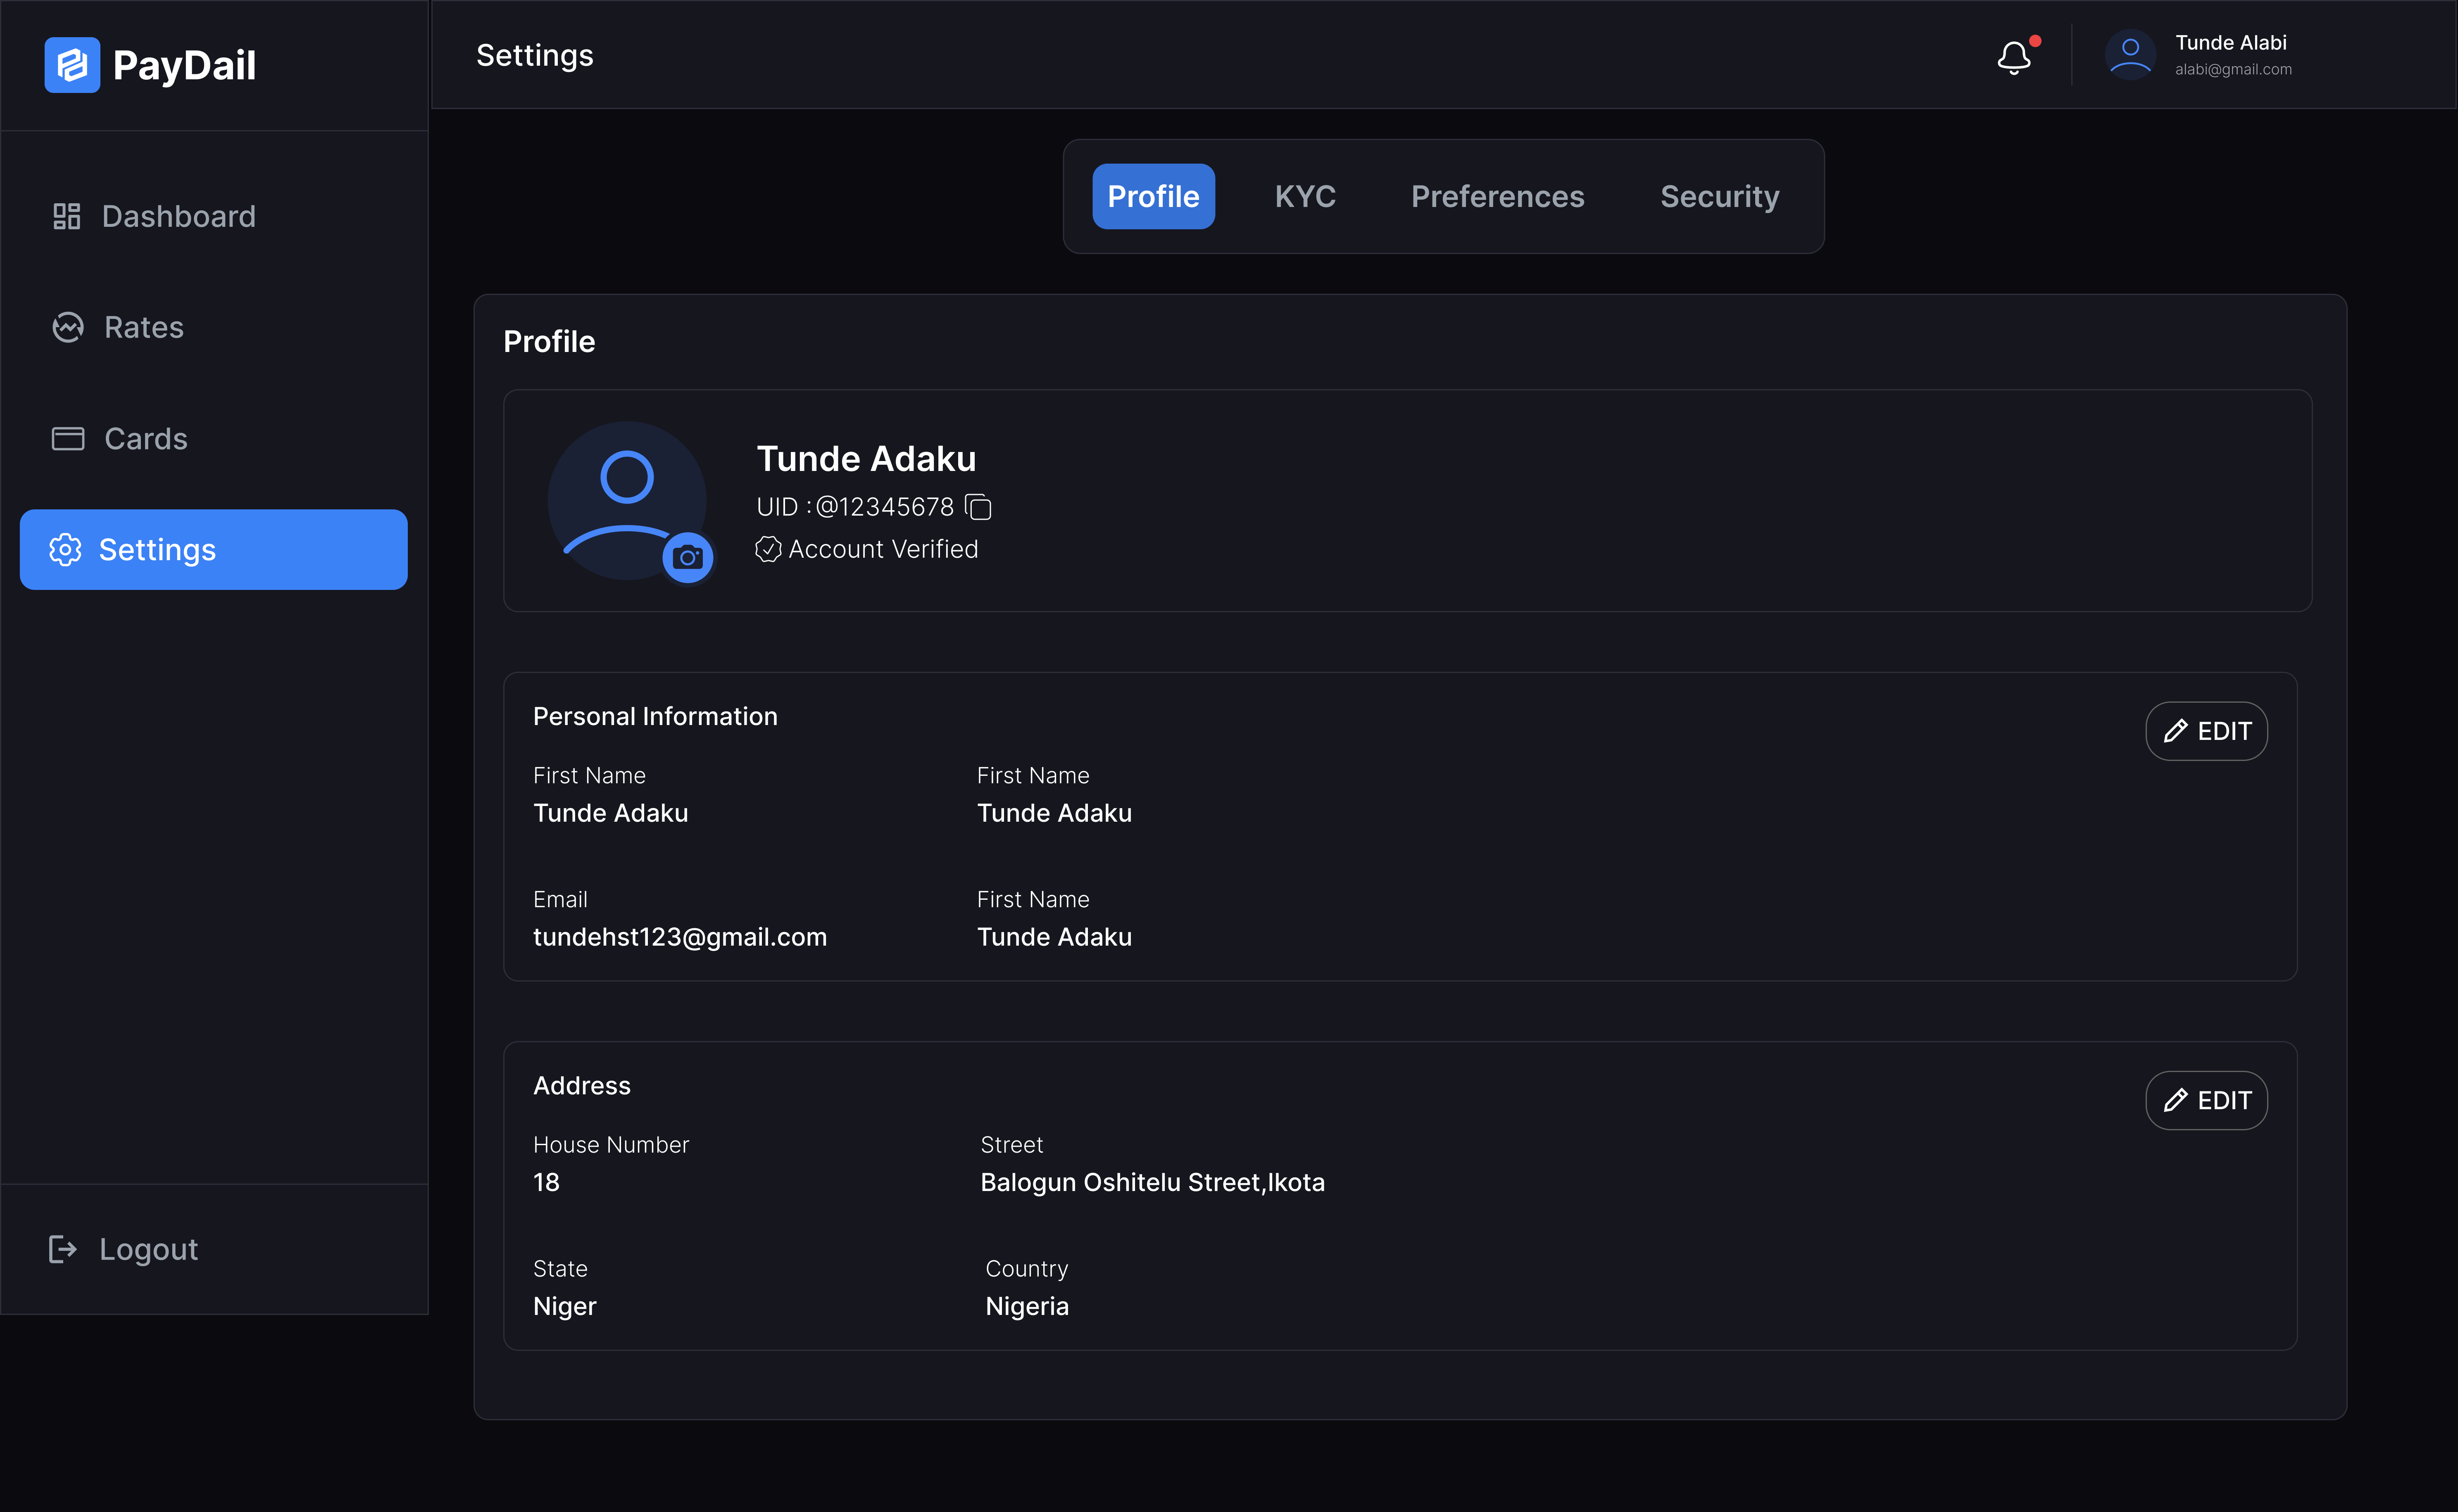2458x1512 pixels.
Task: Click the Dashboard grid icon
Action: [67, 216]
